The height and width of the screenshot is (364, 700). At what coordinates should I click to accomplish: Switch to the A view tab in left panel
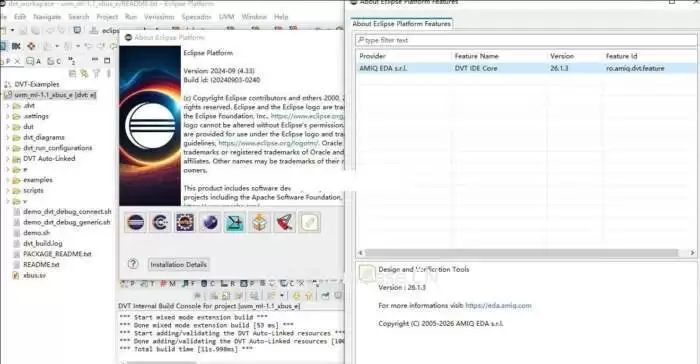[x=34, y=61]
